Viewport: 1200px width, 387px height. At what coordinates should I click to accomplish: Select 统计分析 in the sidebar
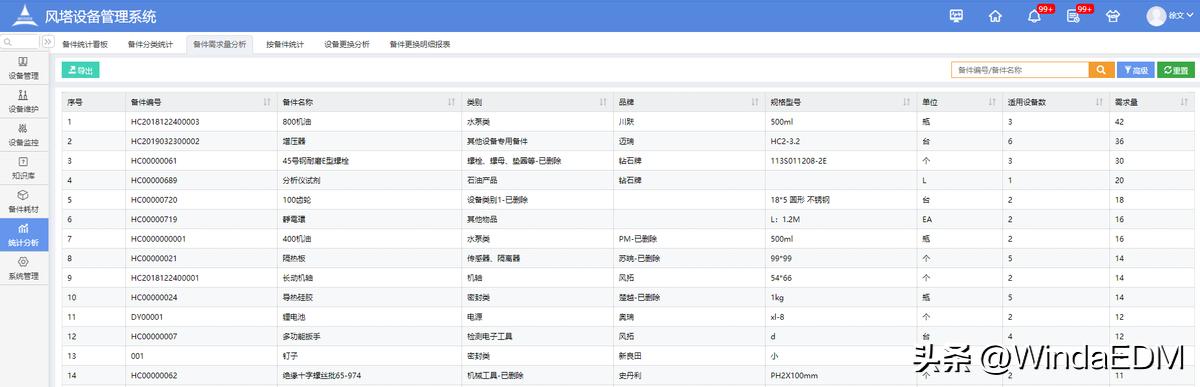click(x=24, y=235)
